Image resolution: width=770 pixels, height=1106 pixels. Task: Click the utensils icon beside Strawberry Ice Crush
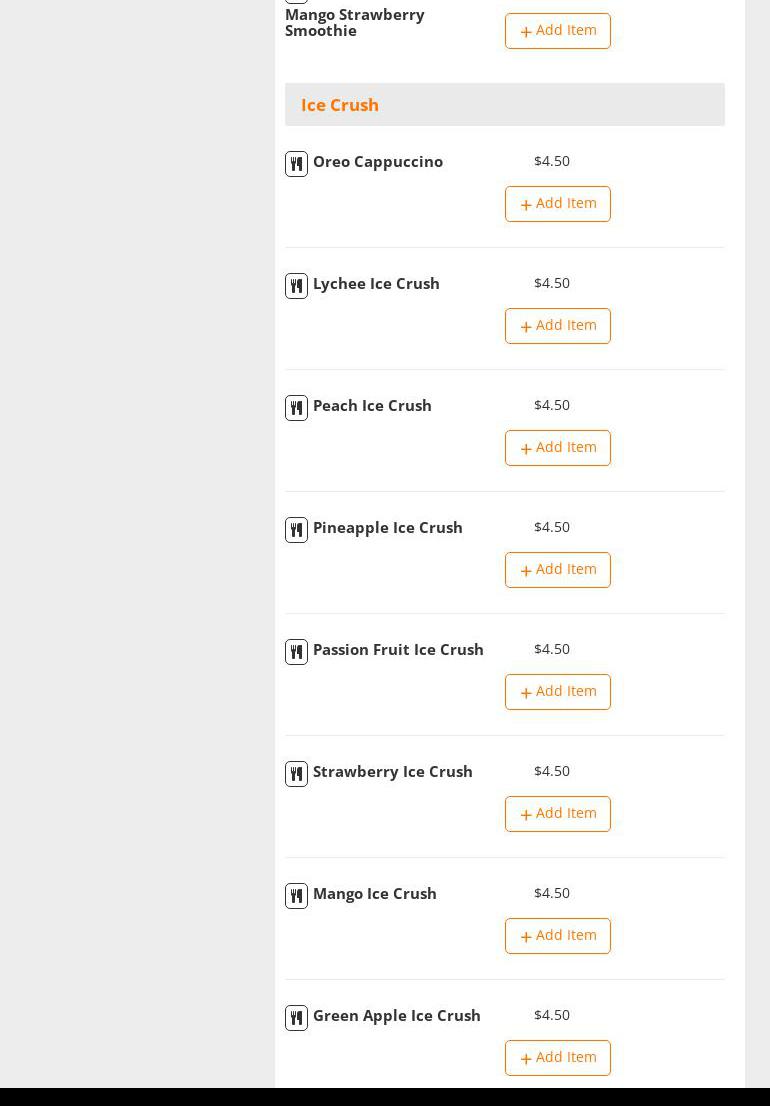pyautogui.click(x=296, y=774)
